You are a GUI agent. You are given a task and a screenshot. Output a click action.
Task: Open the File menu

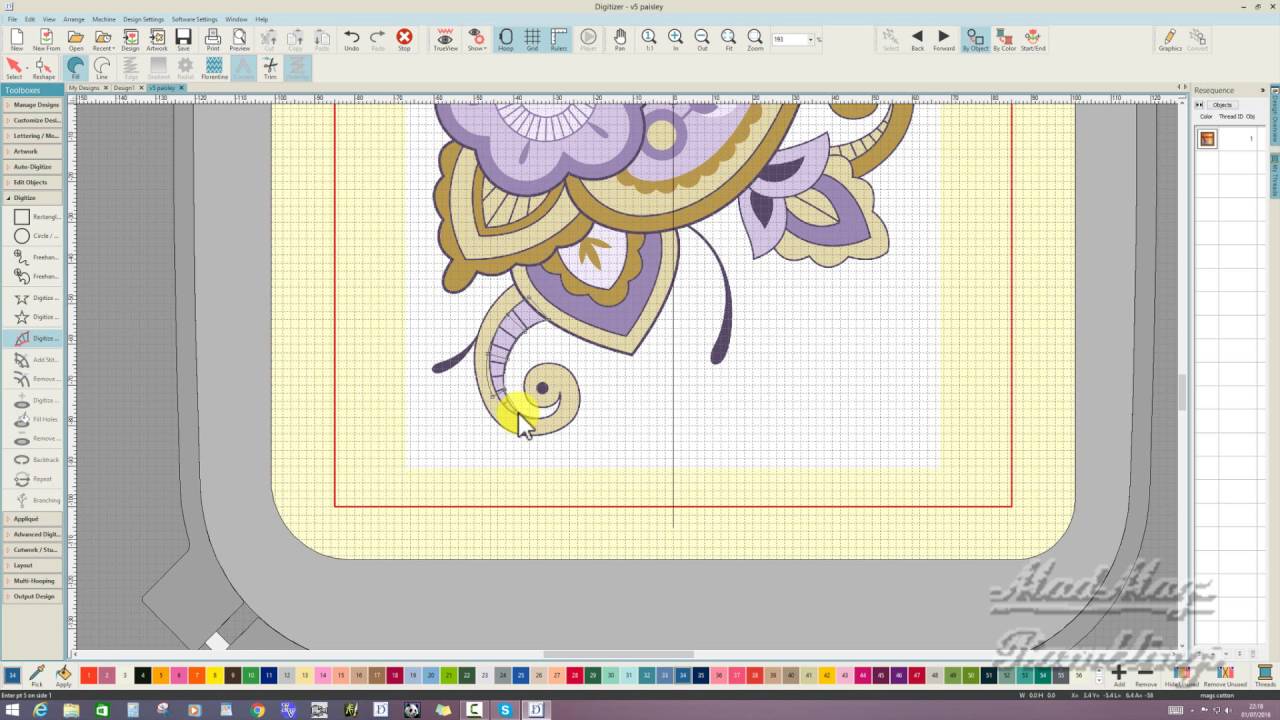tap(12, 19)
